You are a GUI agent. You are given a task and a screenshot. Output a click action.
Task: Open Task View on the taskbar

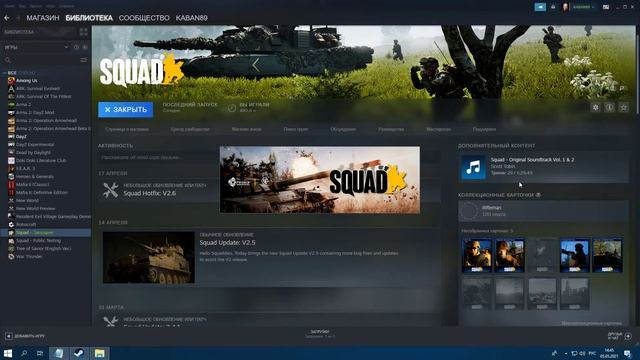(x=40, y=353)
